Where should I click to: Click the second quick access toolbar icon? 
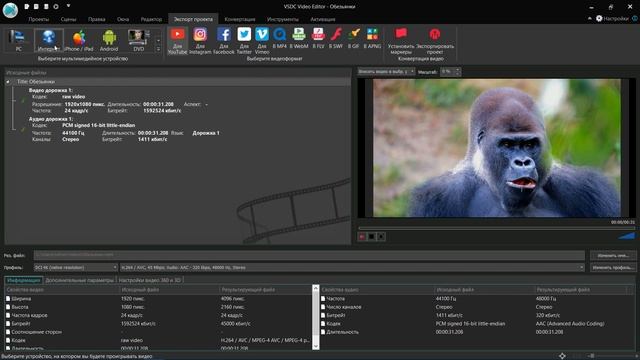tap(36, 7)
